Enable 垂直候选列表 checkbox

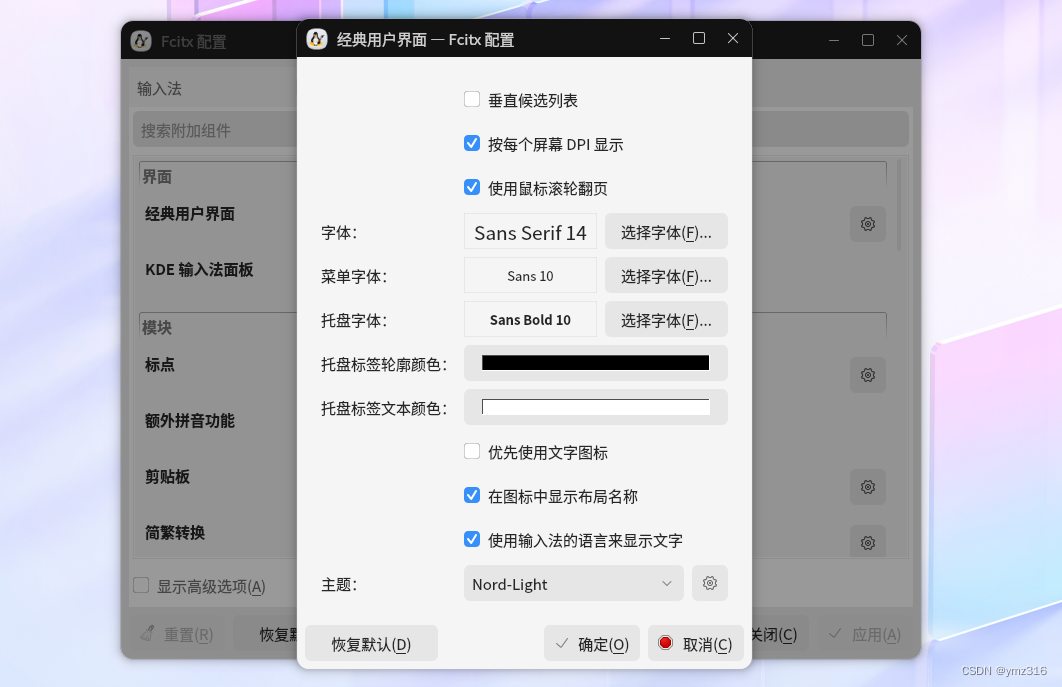[472, 100]
